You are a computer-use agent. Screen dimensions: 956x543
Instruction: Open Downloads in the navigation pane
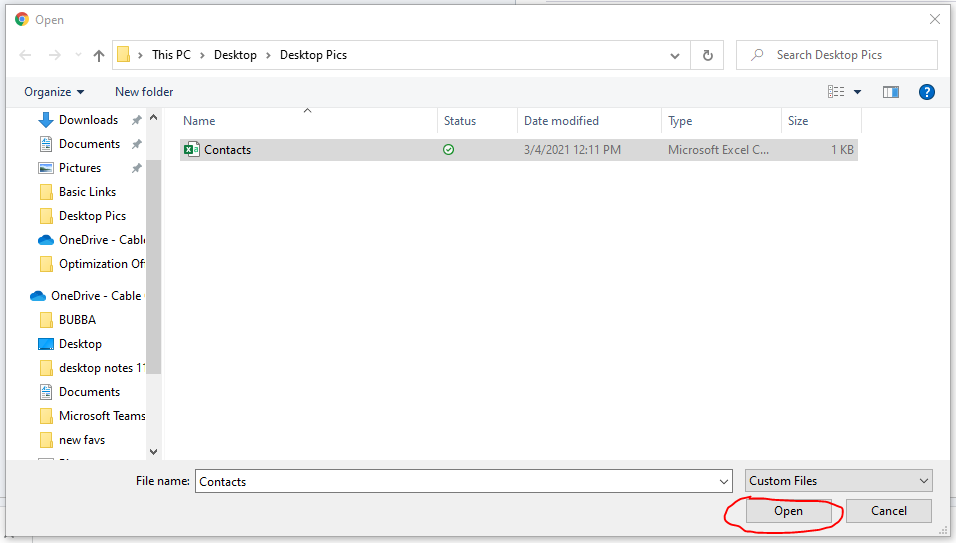88,120
